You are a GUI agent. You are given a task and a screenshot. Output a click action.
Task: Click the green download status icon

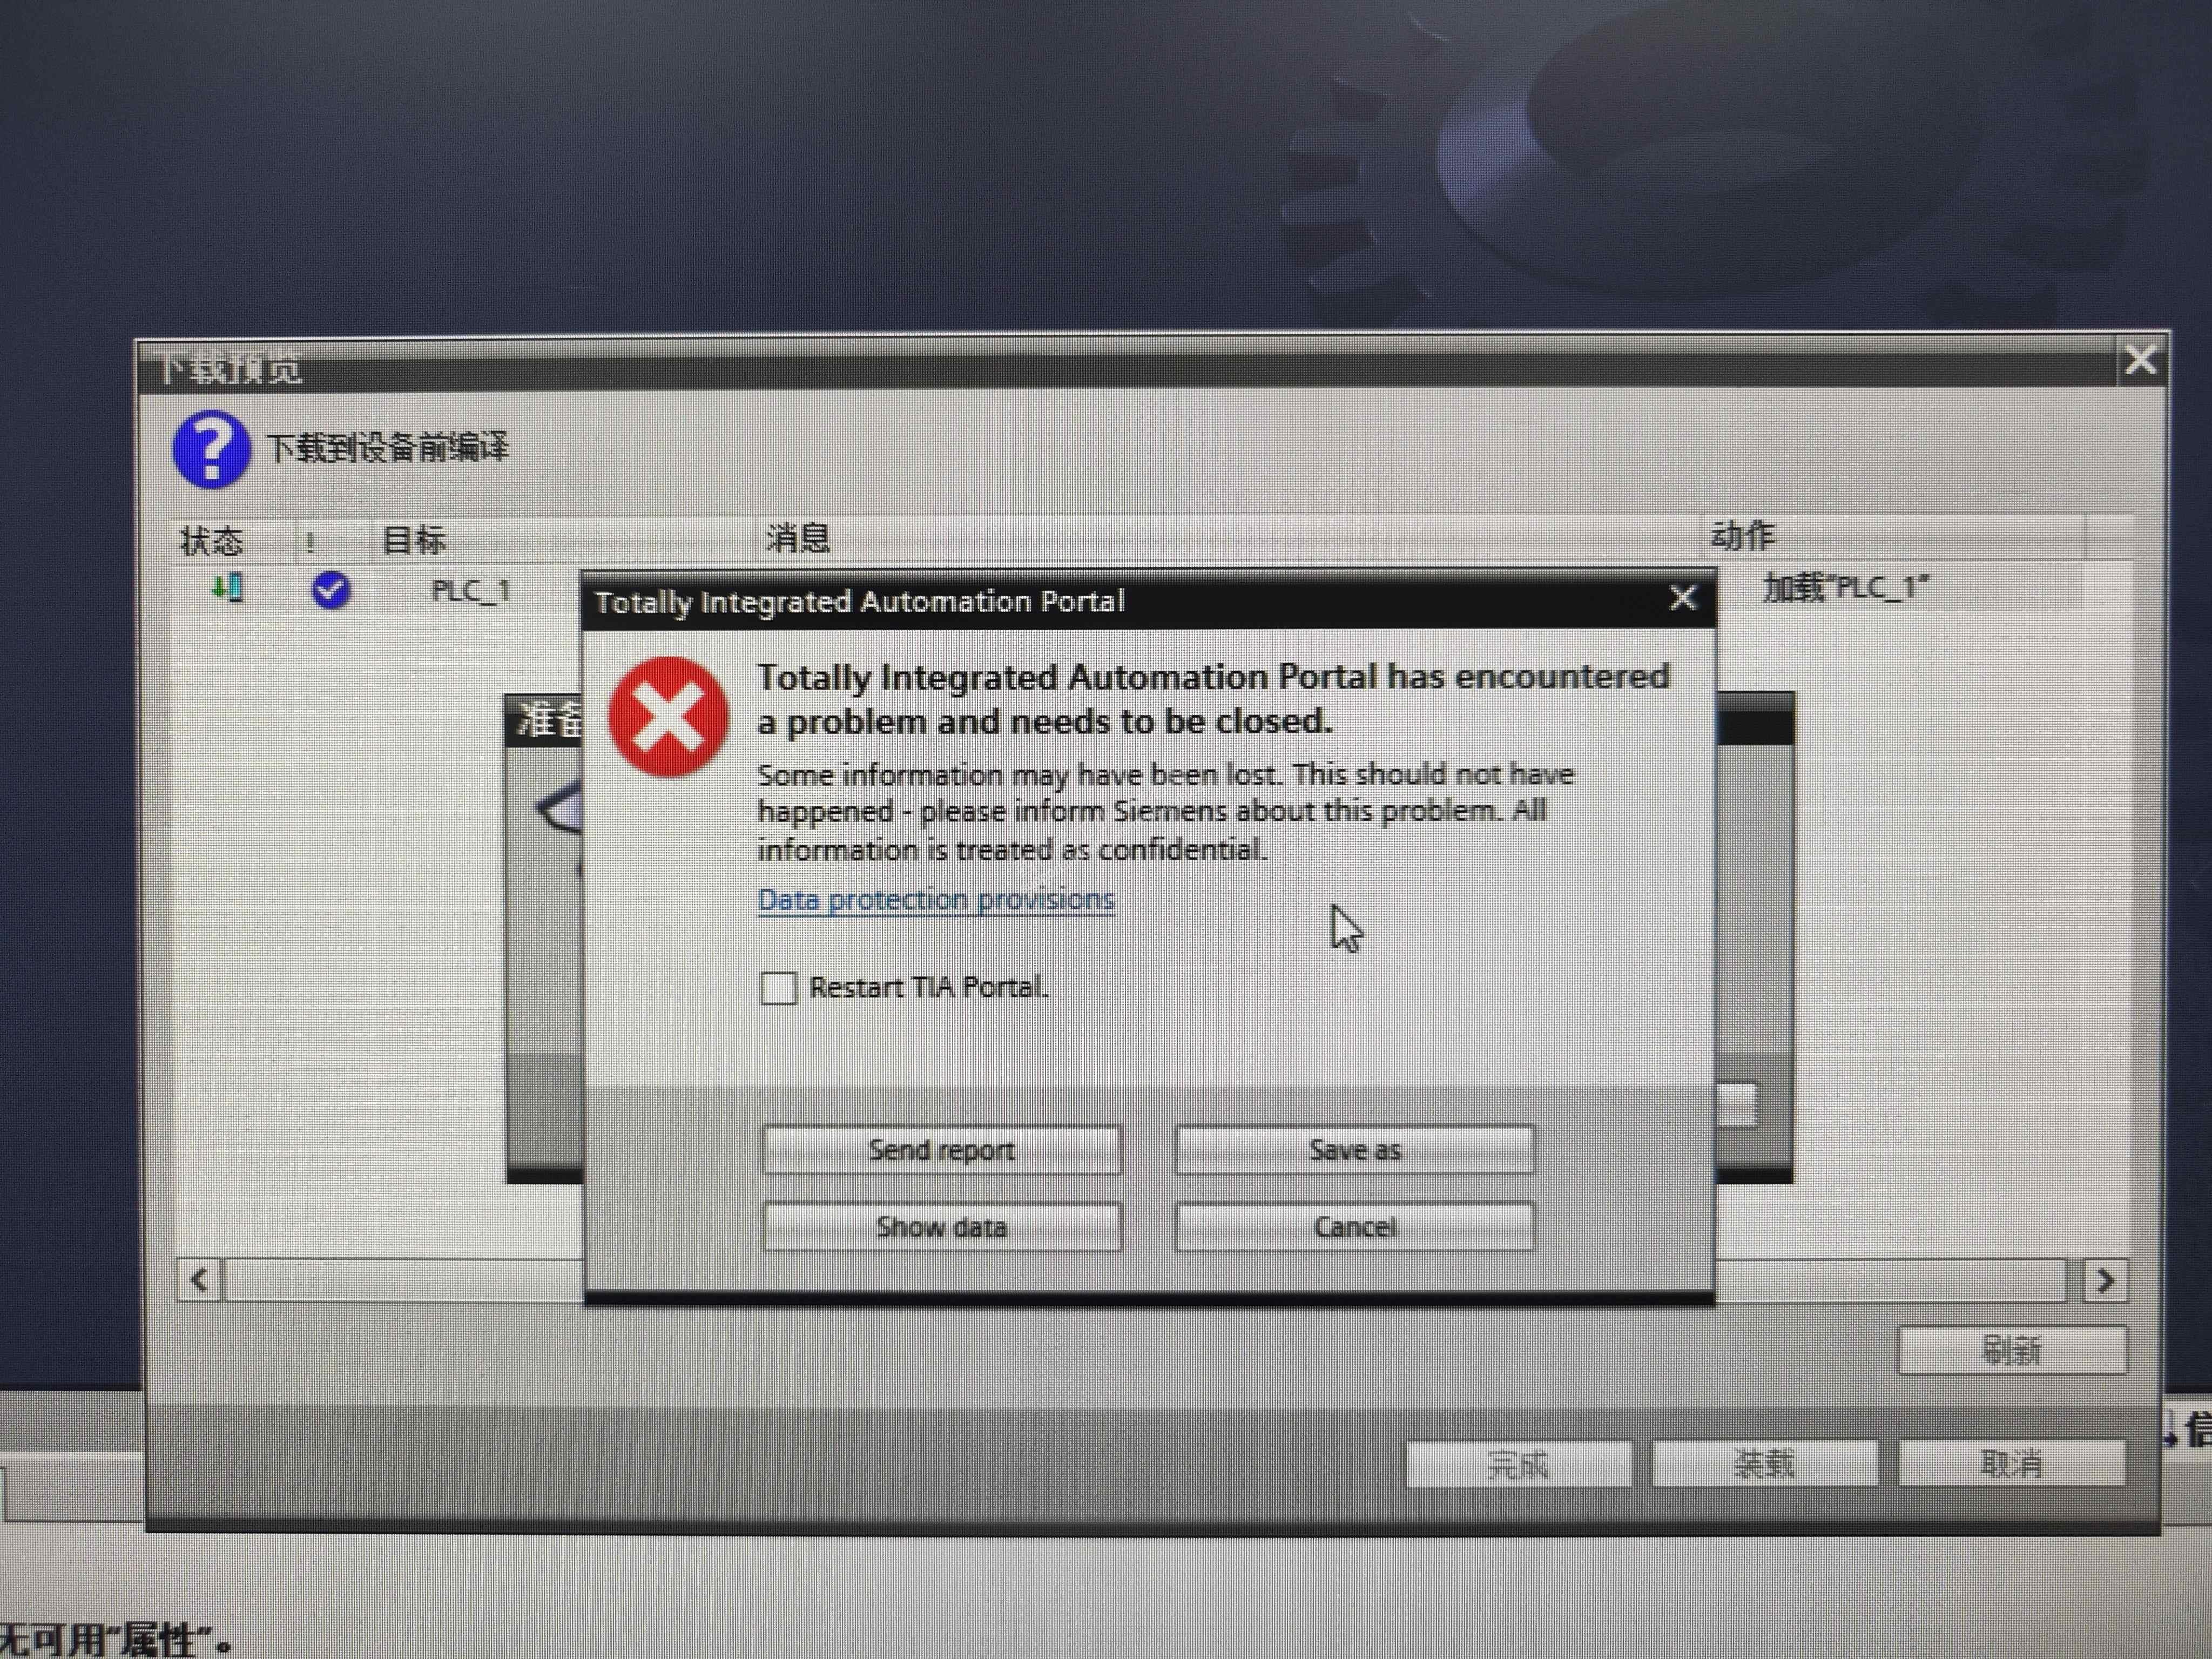(228, 588)
